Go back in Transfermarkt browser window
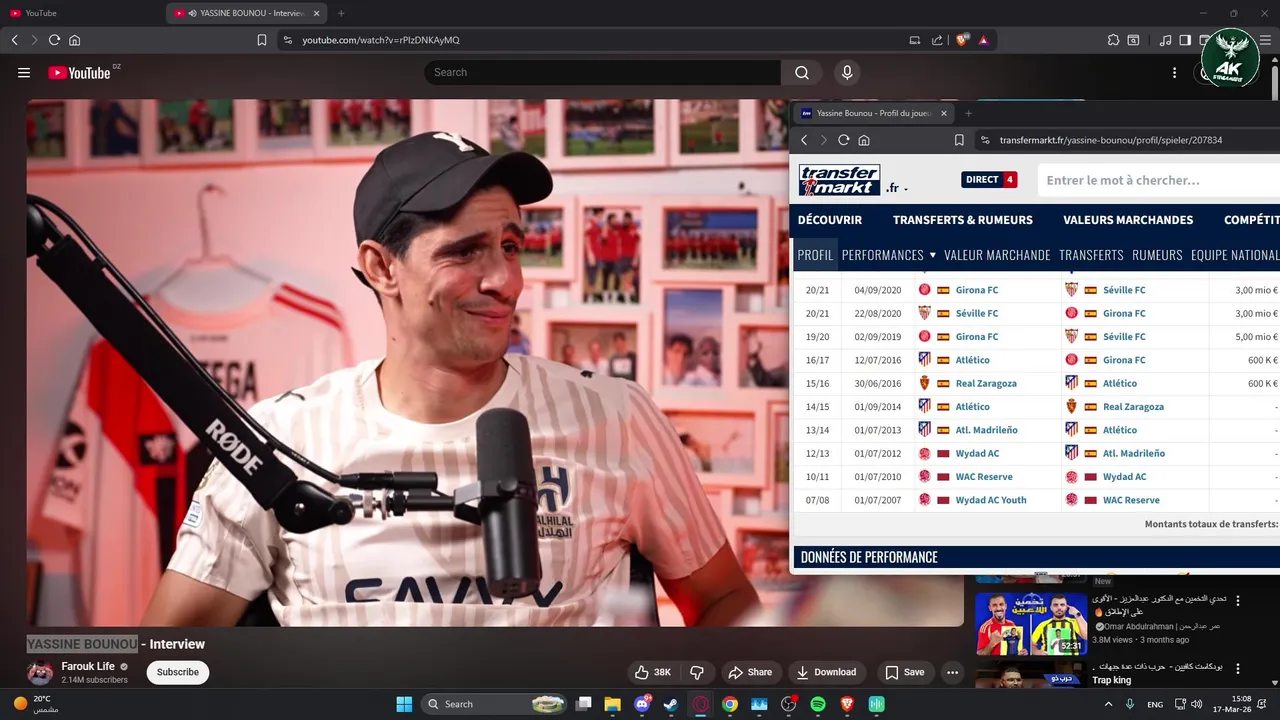This screenshot has width=1280, height=720. coord(804,140)
